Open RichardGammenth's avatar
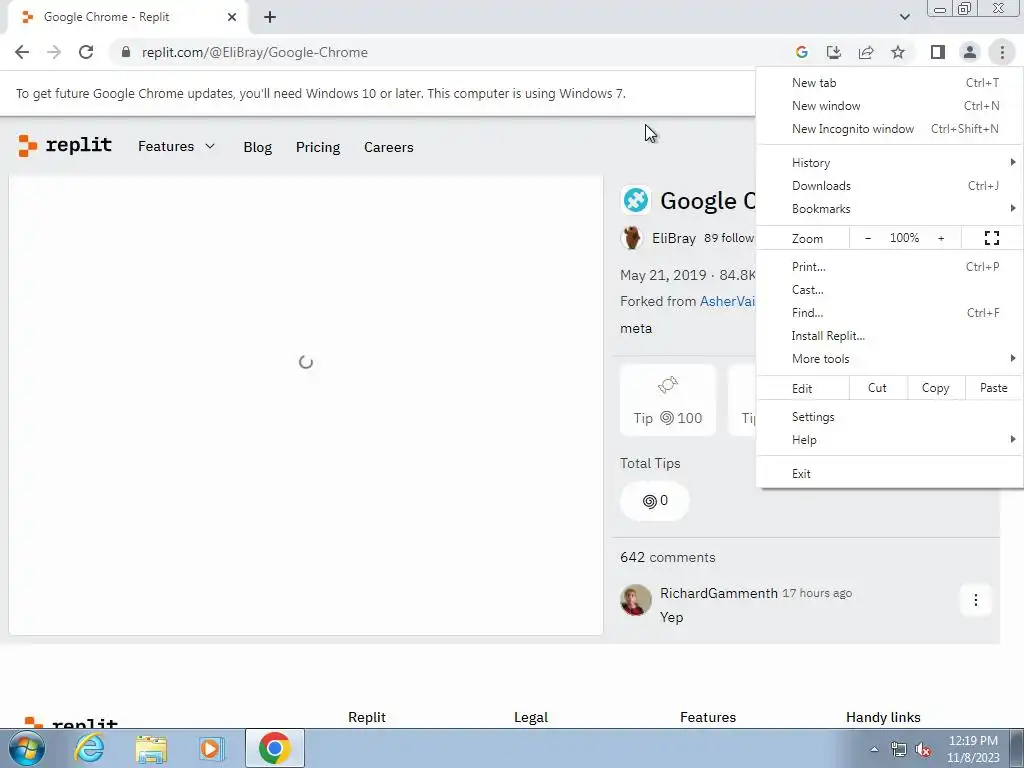 tap(635, 600)
